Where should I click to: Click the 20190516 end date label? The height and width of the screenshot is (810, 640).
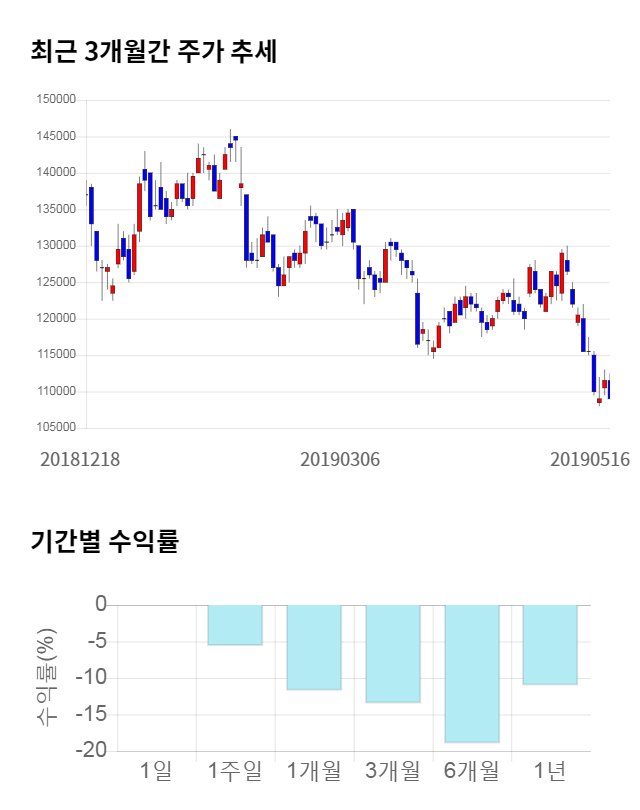[590, 459]
